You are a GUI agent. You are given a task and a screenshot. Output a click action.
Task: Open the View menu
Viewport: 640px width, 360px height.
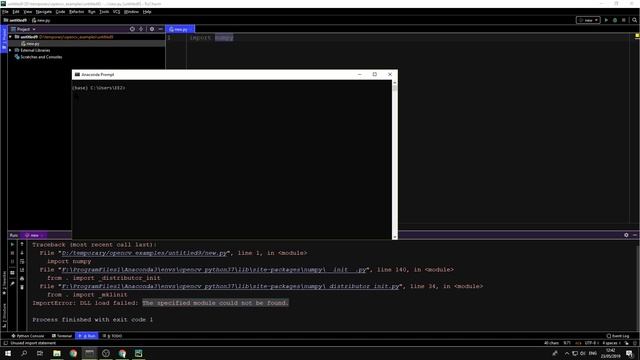[x=27, y=12]
